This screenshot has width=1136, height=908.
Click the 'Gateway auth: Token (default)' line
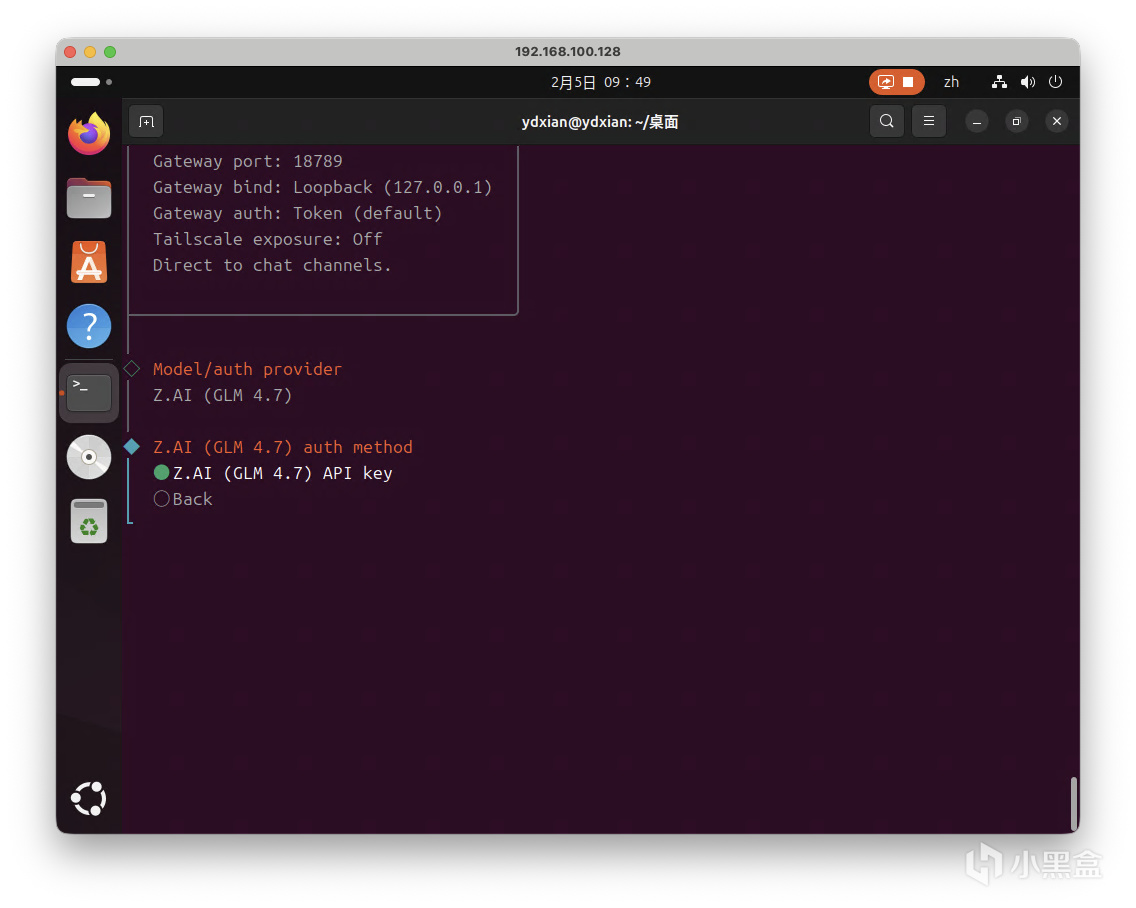pyautogui.click(x=297, y=214)
